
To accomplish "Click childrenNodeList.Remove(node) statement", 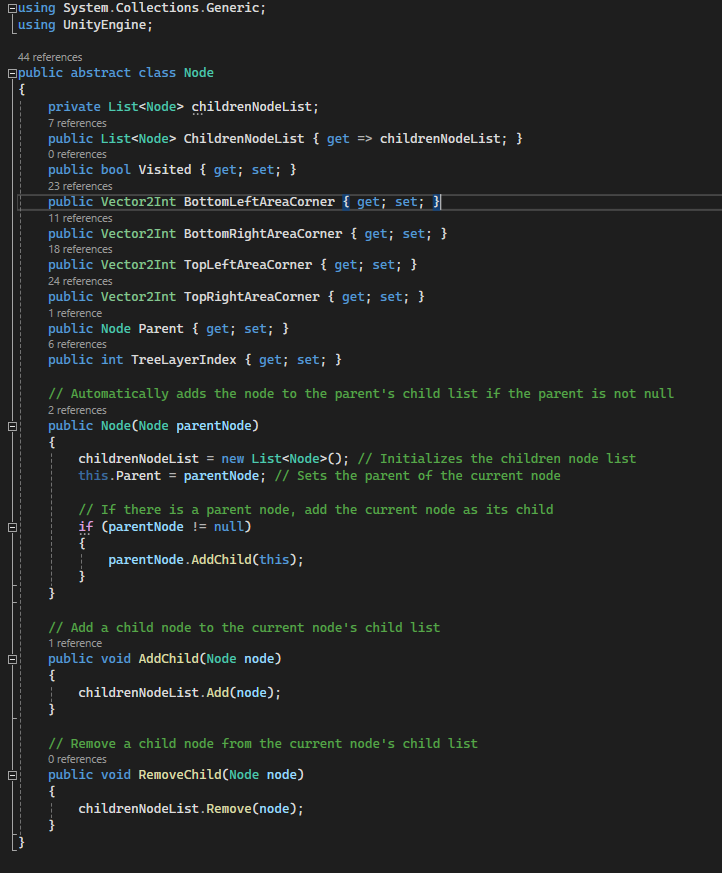I will (191, 809).
